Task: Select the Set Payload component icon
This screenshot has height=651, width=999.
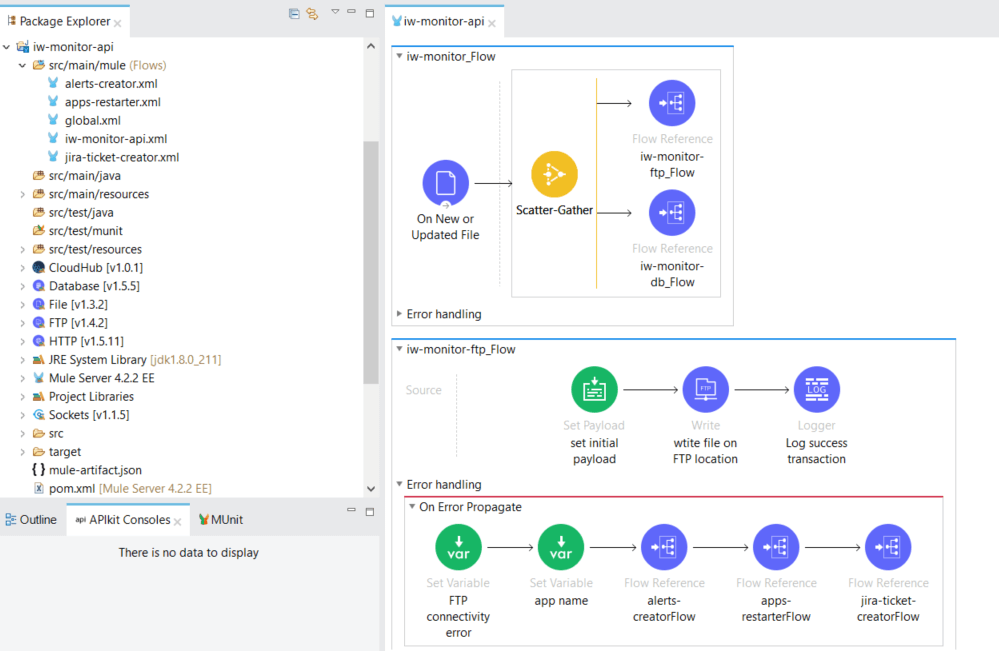Action: (x=594, y=389)
